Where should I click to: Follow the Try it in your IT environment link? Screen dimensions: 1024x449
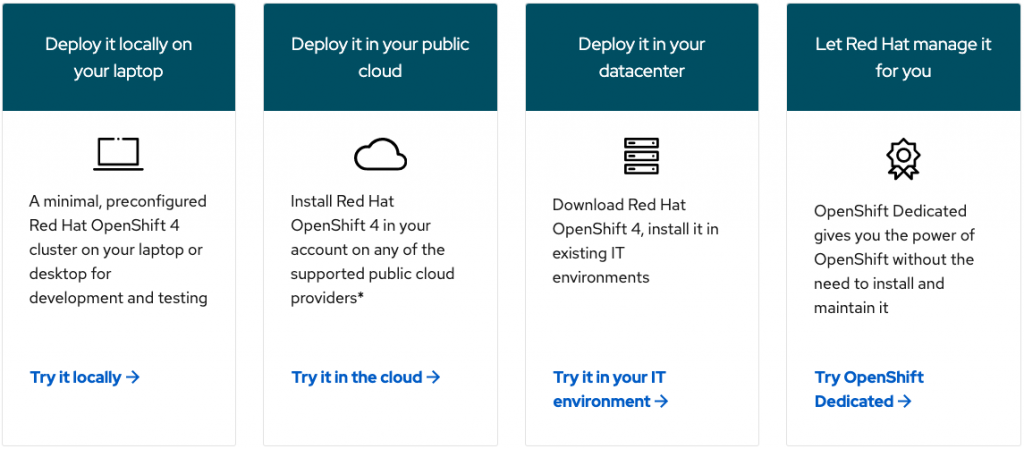coord(611,390)
